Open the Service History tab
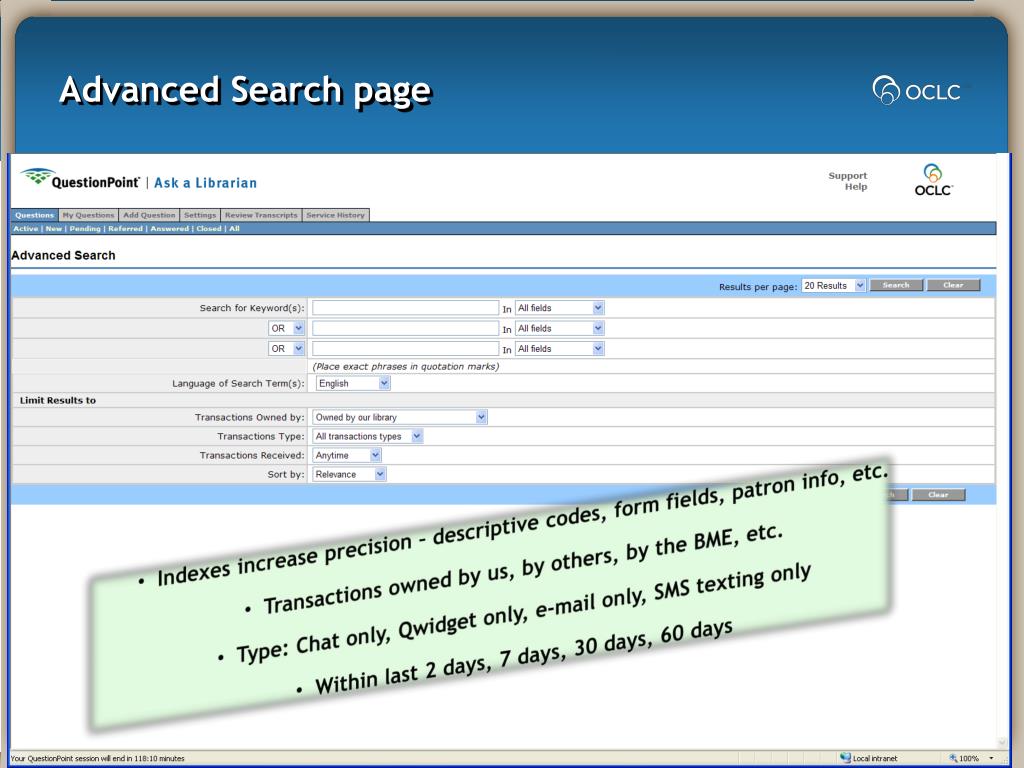 (336, 215)
